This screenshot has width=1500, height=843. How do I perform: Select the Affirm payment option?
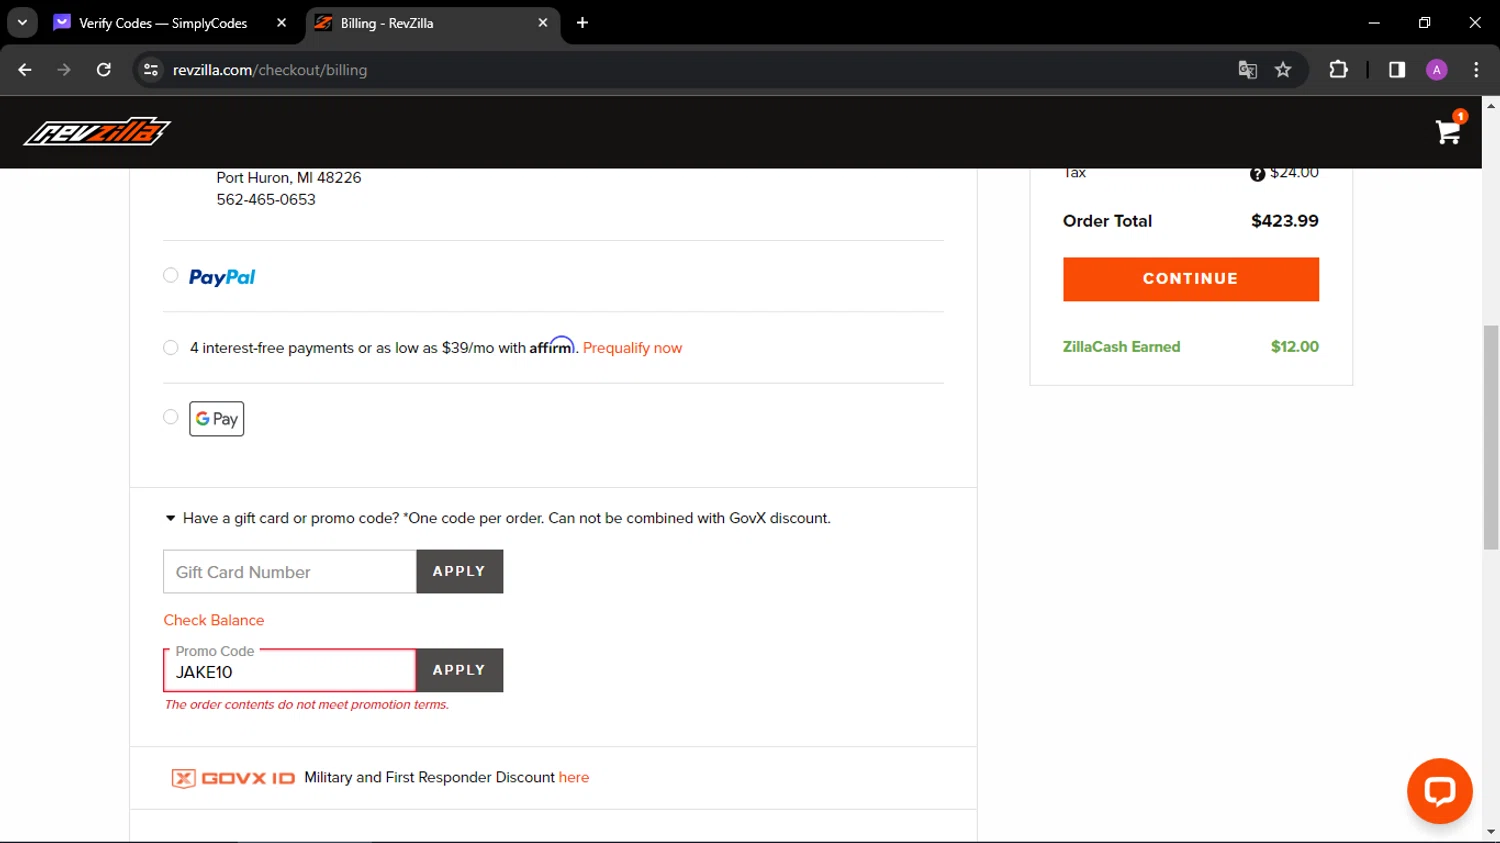coord(171,348)
